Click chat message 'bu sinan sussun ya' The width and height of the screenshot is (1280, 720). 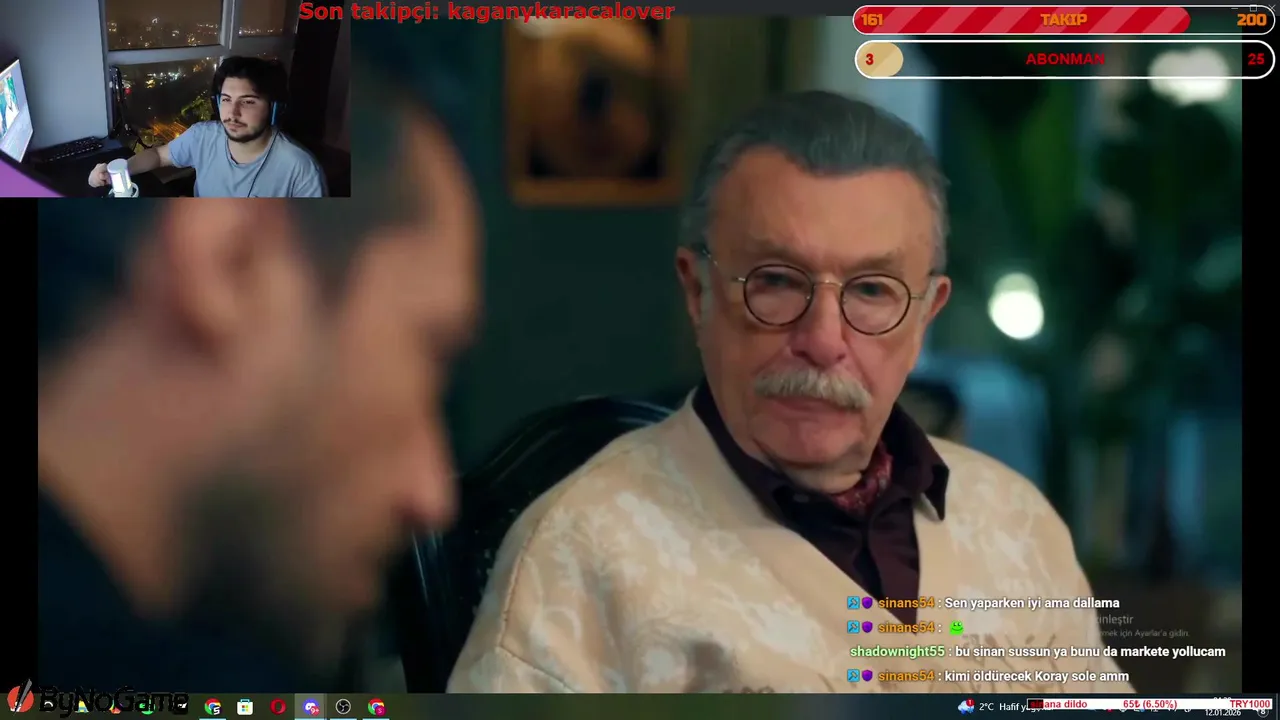[x=1090, y=651]
